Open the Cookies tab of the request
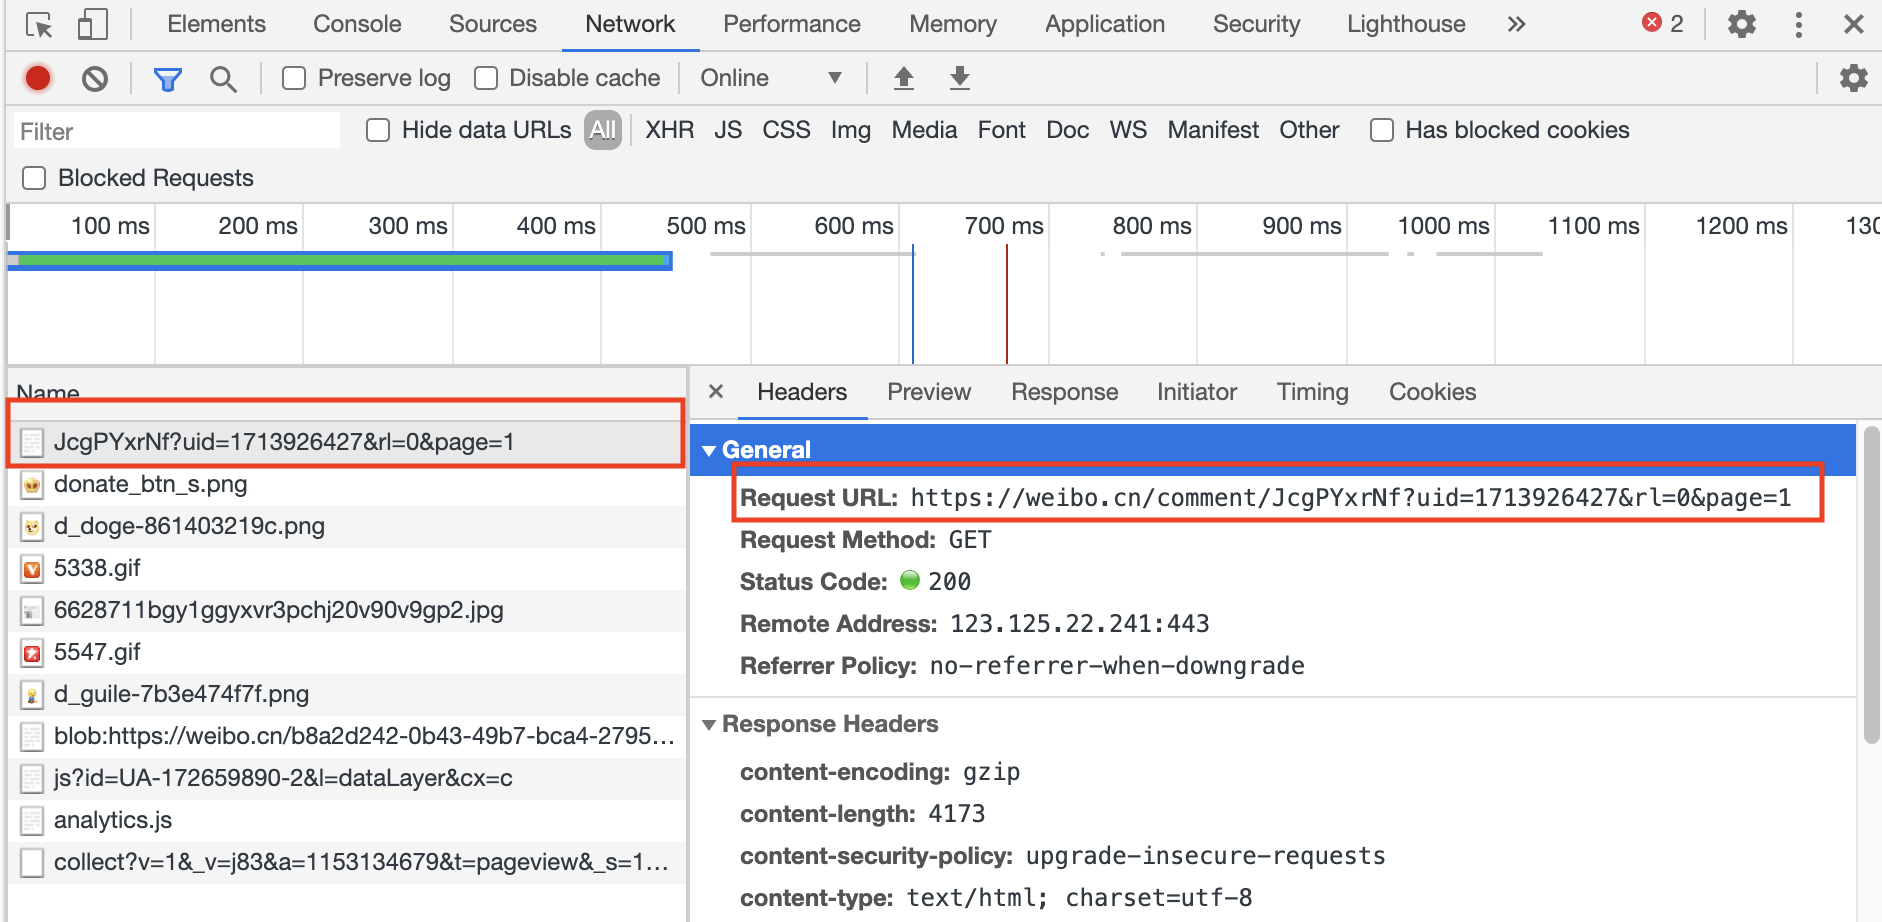This screenshot has height=922, width=1882. [x=1432, y=392]
